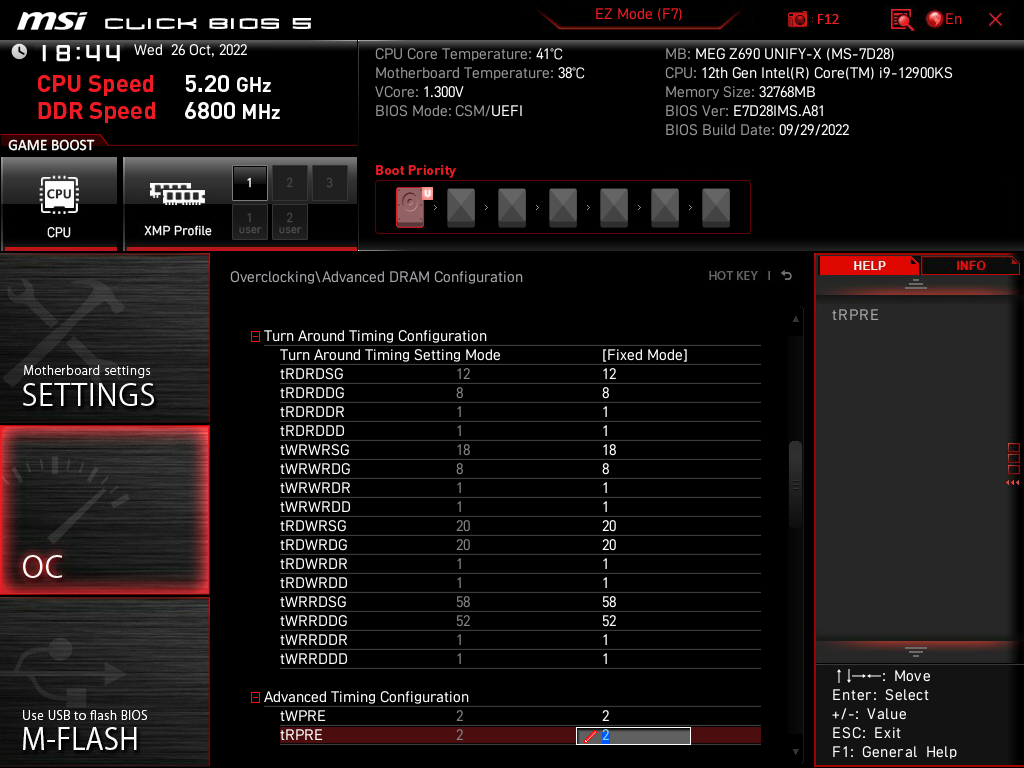Select the tRDWRDR row
The width and height of the screenshot is (1024, 768).
(x=520, y=564)
